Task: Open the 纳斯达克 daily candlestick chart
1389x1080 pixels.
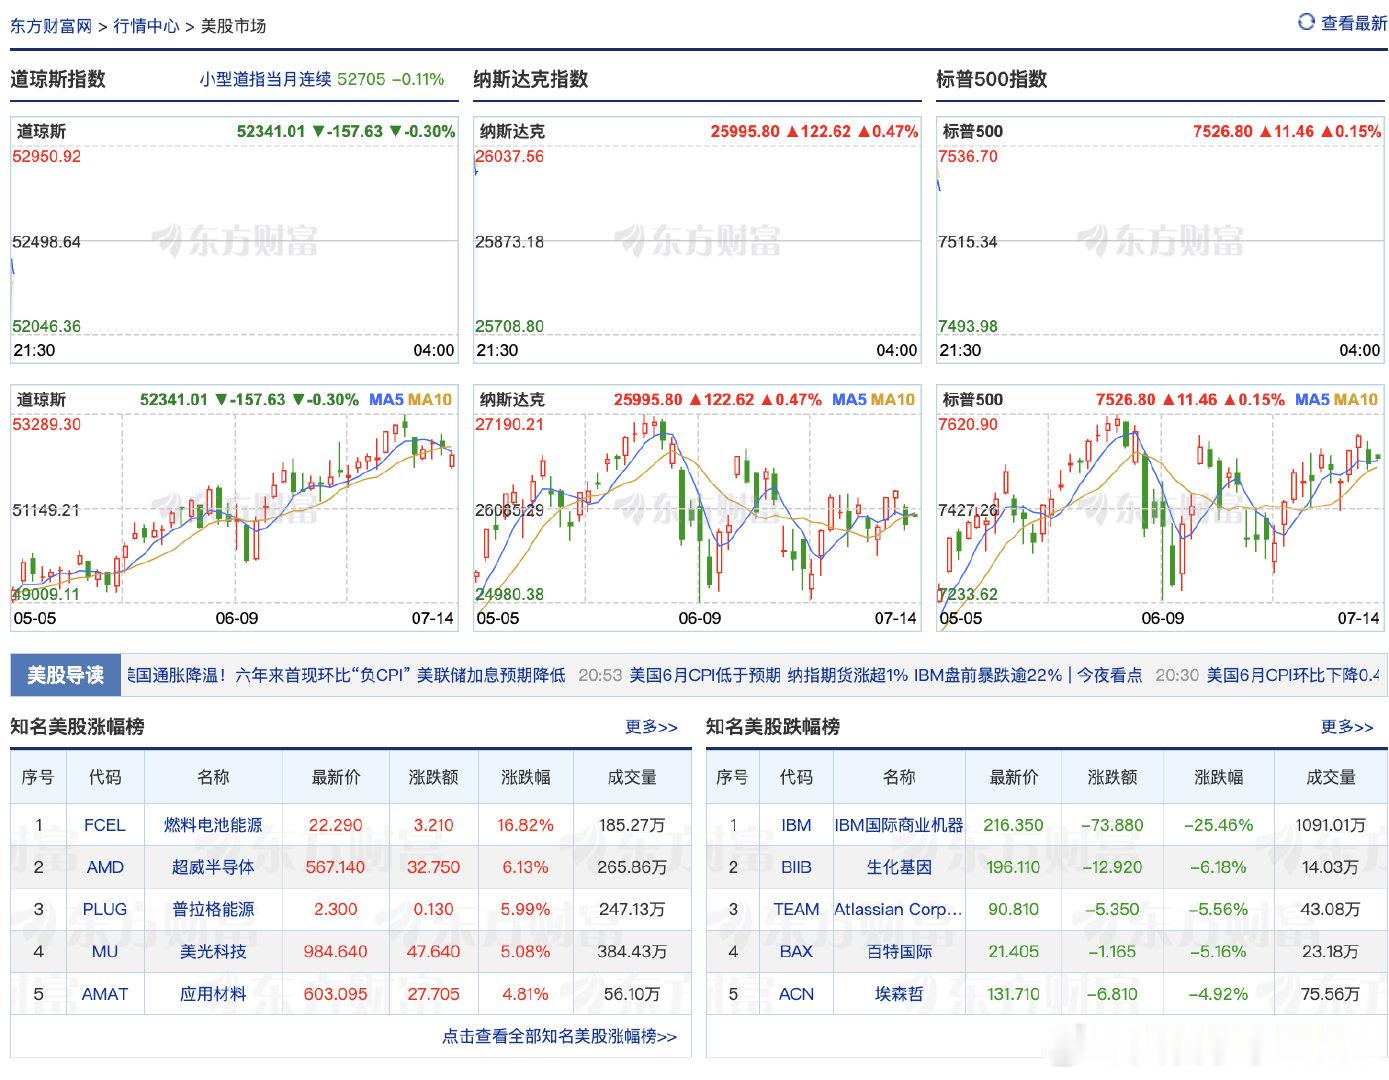Action: 697,508
